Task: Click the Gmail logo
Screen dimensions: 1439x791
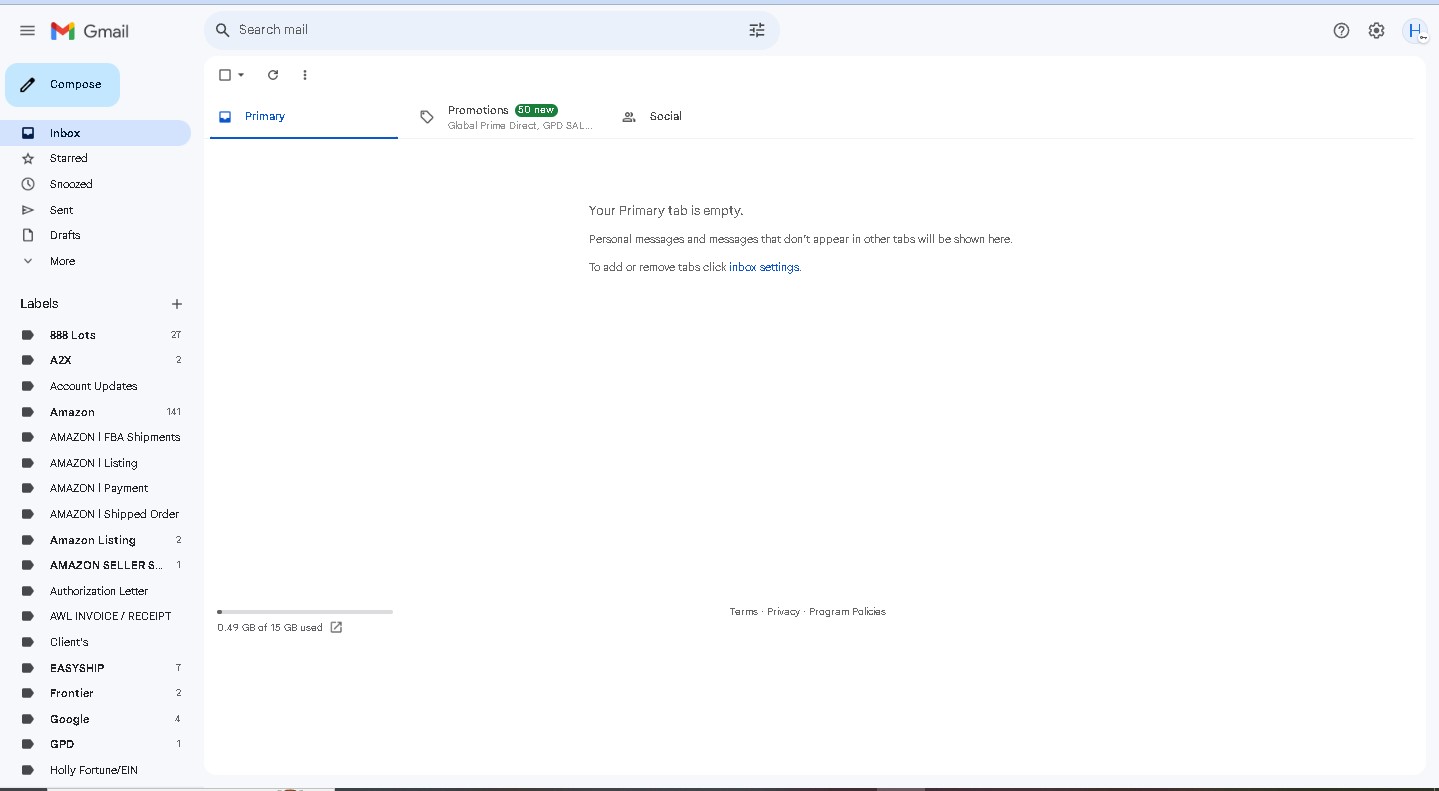Action: click(90, 31)
